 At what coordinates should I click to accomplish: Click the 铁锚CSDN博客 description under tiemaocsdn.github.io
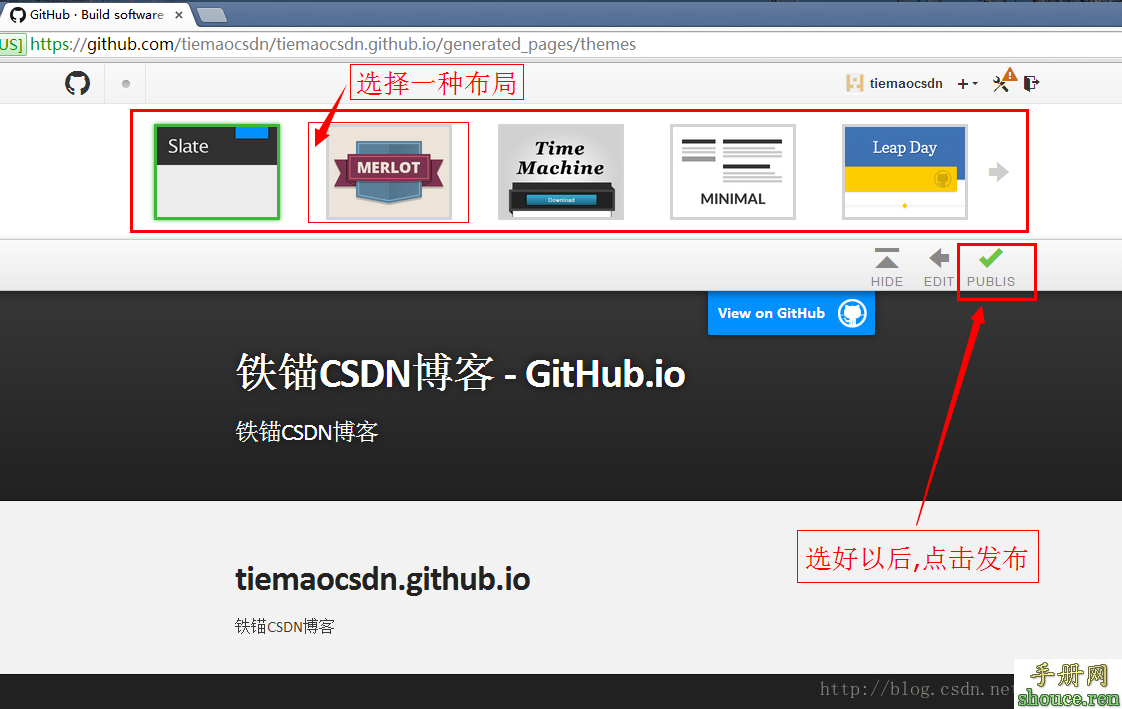[x=285, y=627]
